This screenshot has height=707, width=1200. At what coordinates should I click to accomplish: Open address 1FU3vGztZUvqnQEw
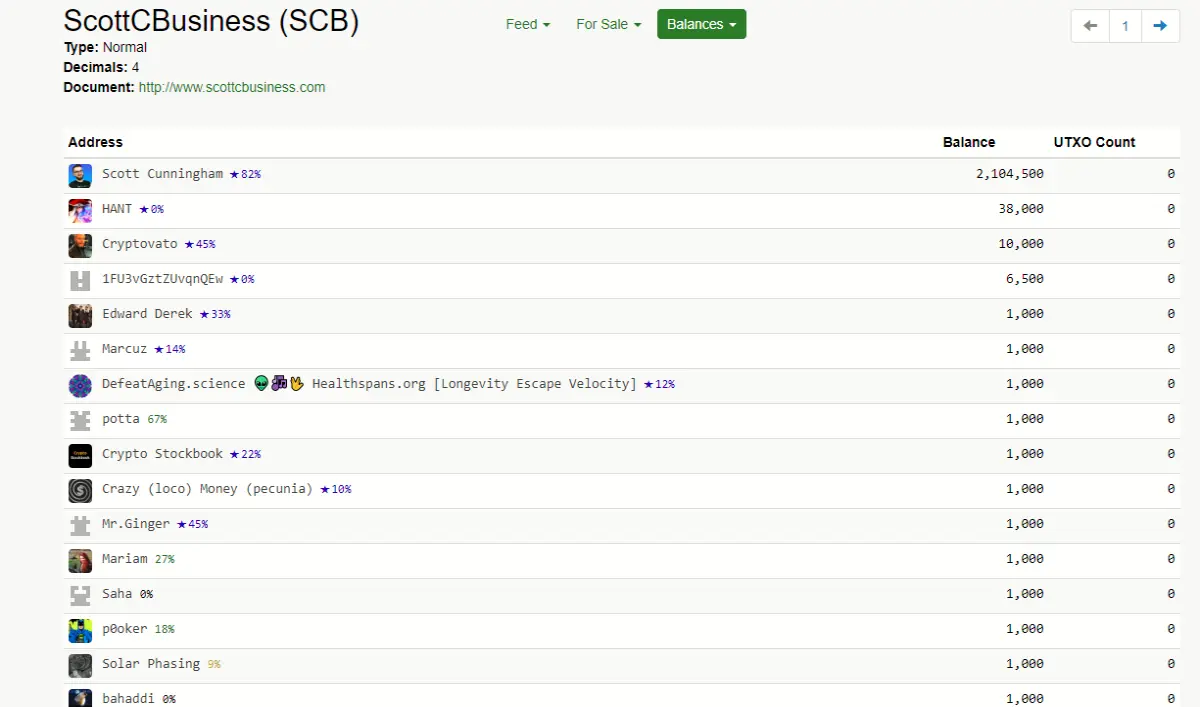(x=162, y=279)
